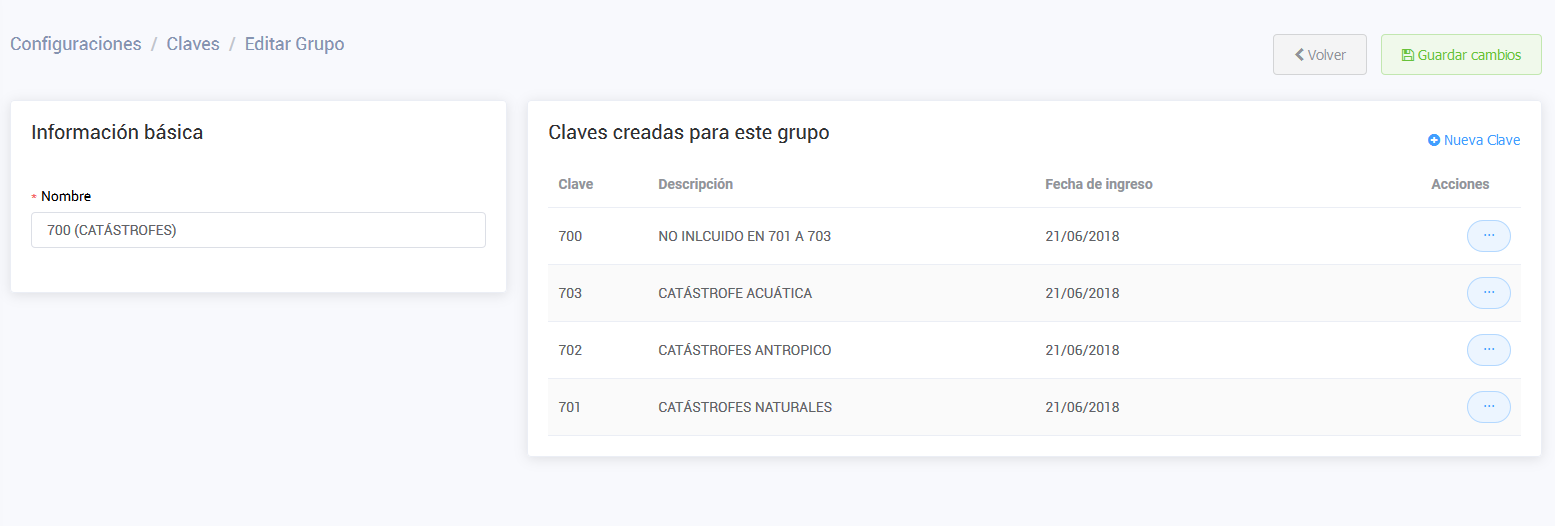Navigate to Claves breadcrumb link
The width and height of the screenshot is (1555, 526).
193,44
